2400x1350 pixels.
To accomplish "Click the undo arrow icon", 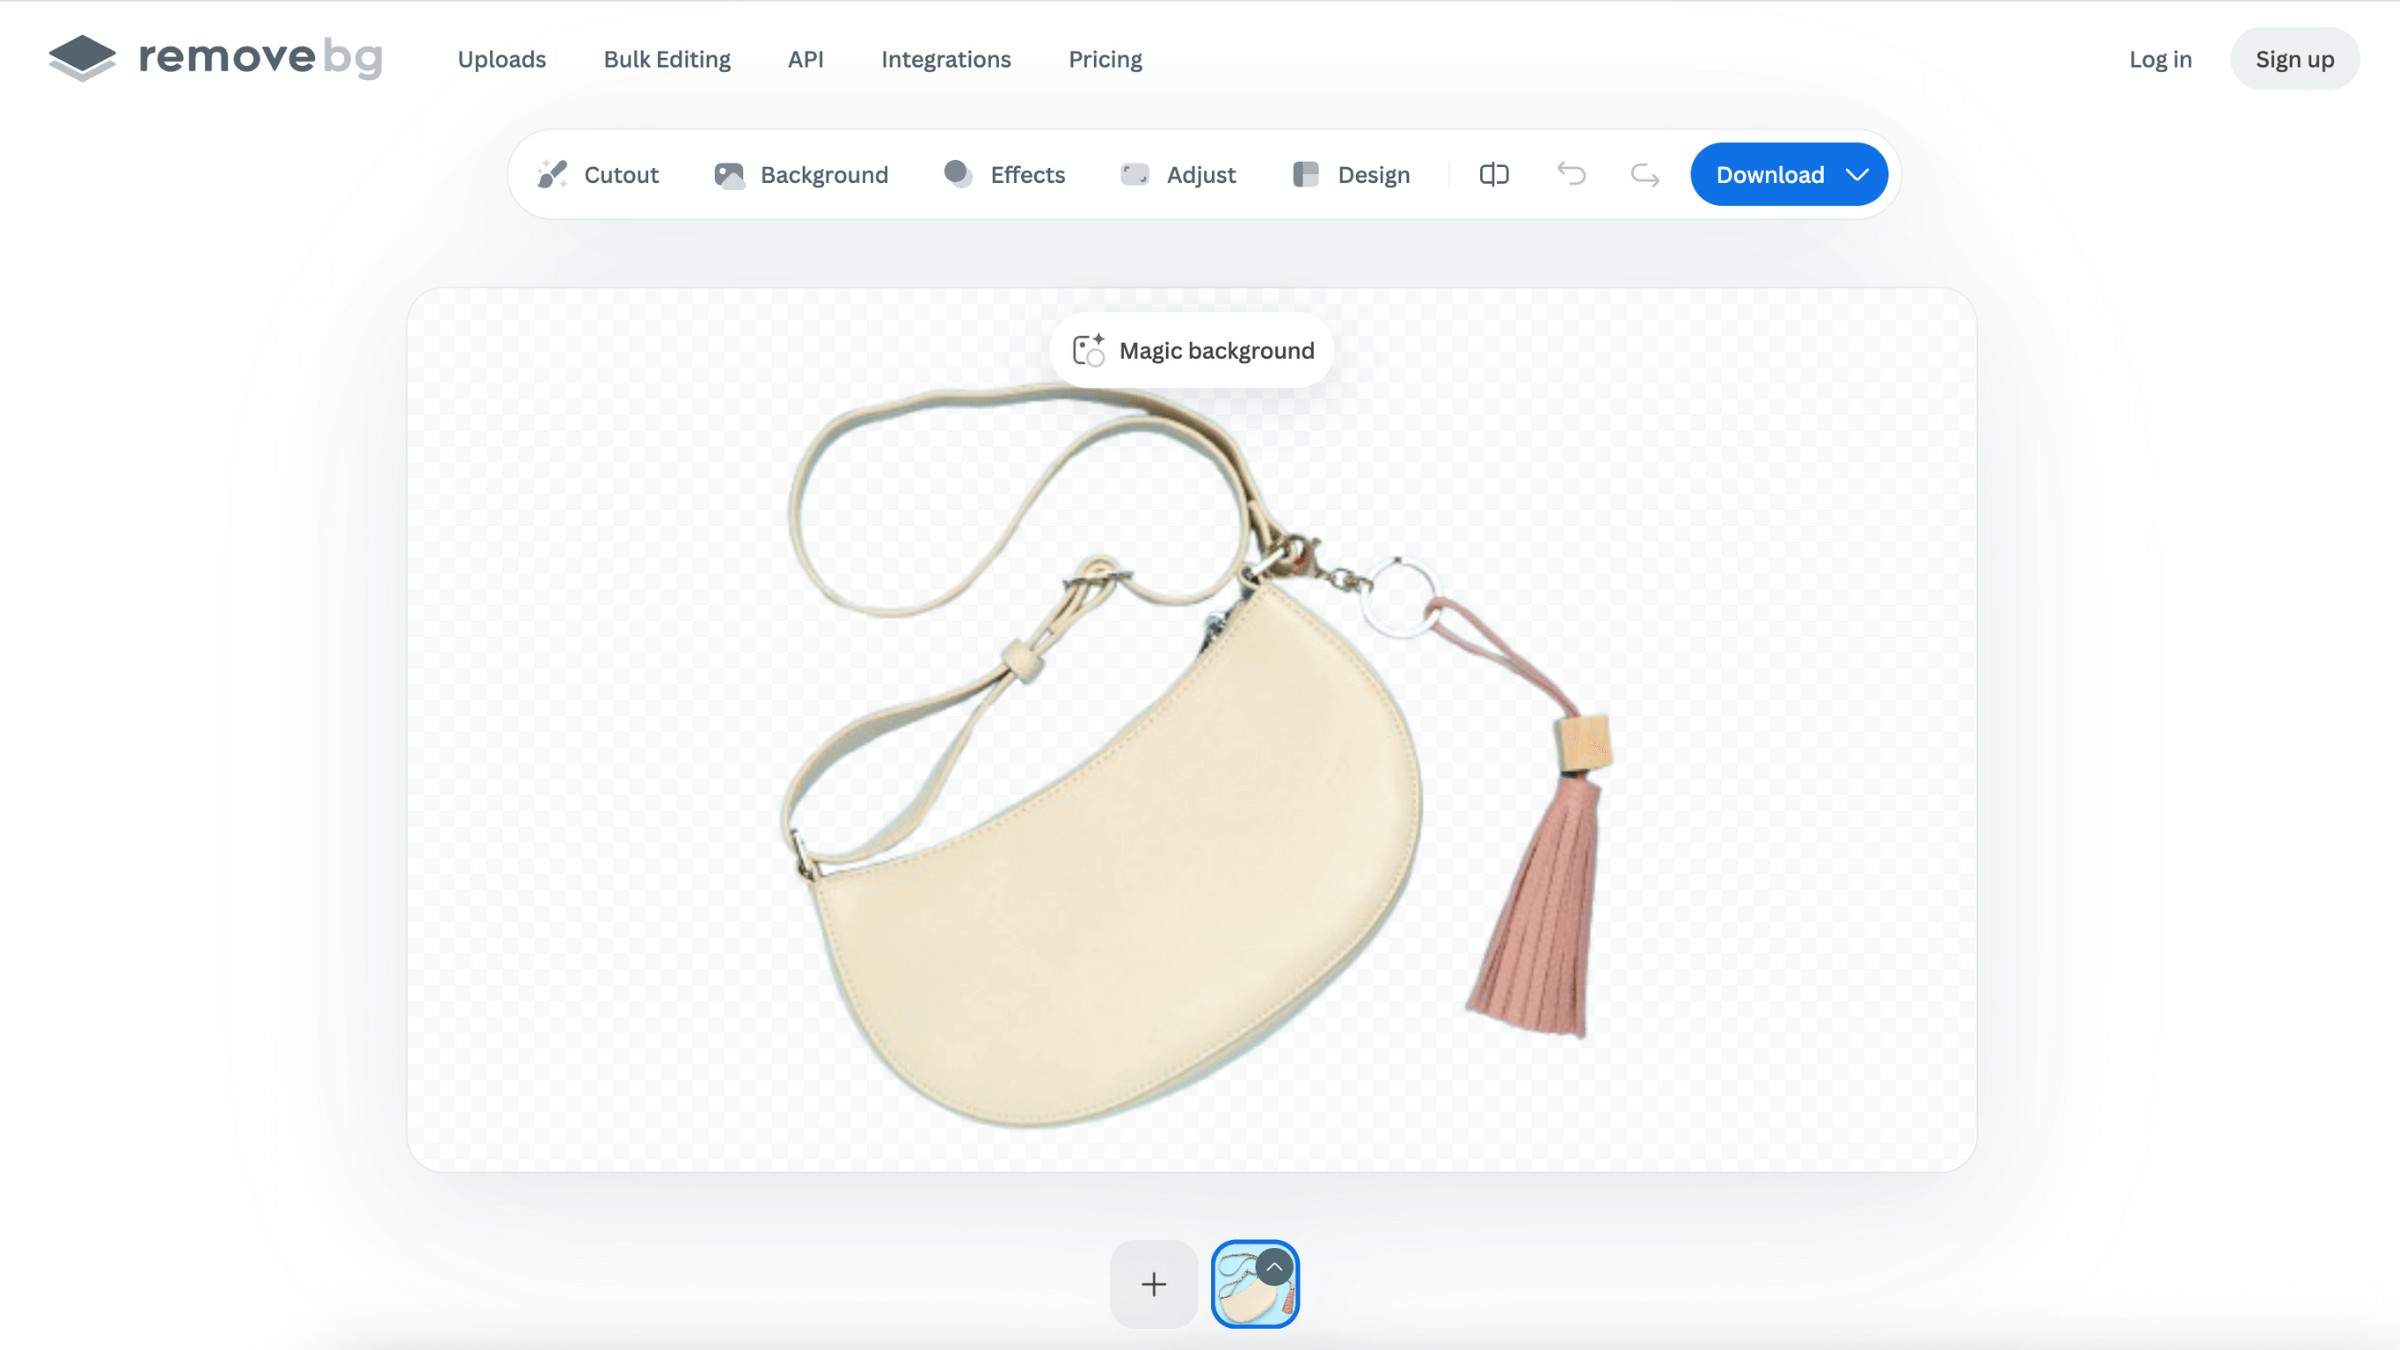I will click(1571, 175).
